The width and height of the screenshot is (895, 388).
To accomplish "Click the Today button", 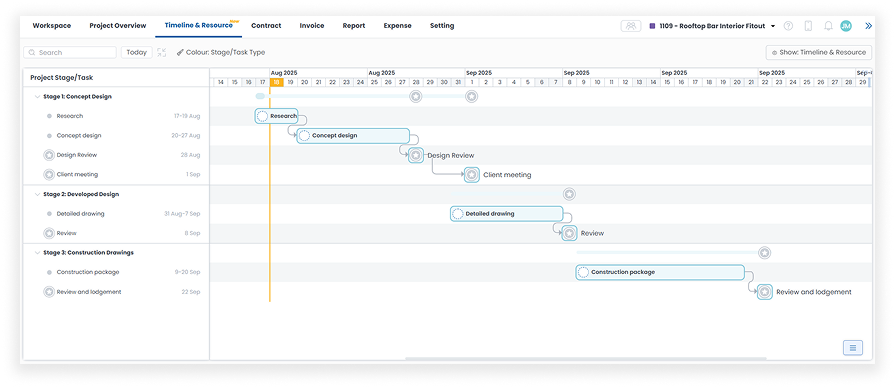I will (136, 52).
